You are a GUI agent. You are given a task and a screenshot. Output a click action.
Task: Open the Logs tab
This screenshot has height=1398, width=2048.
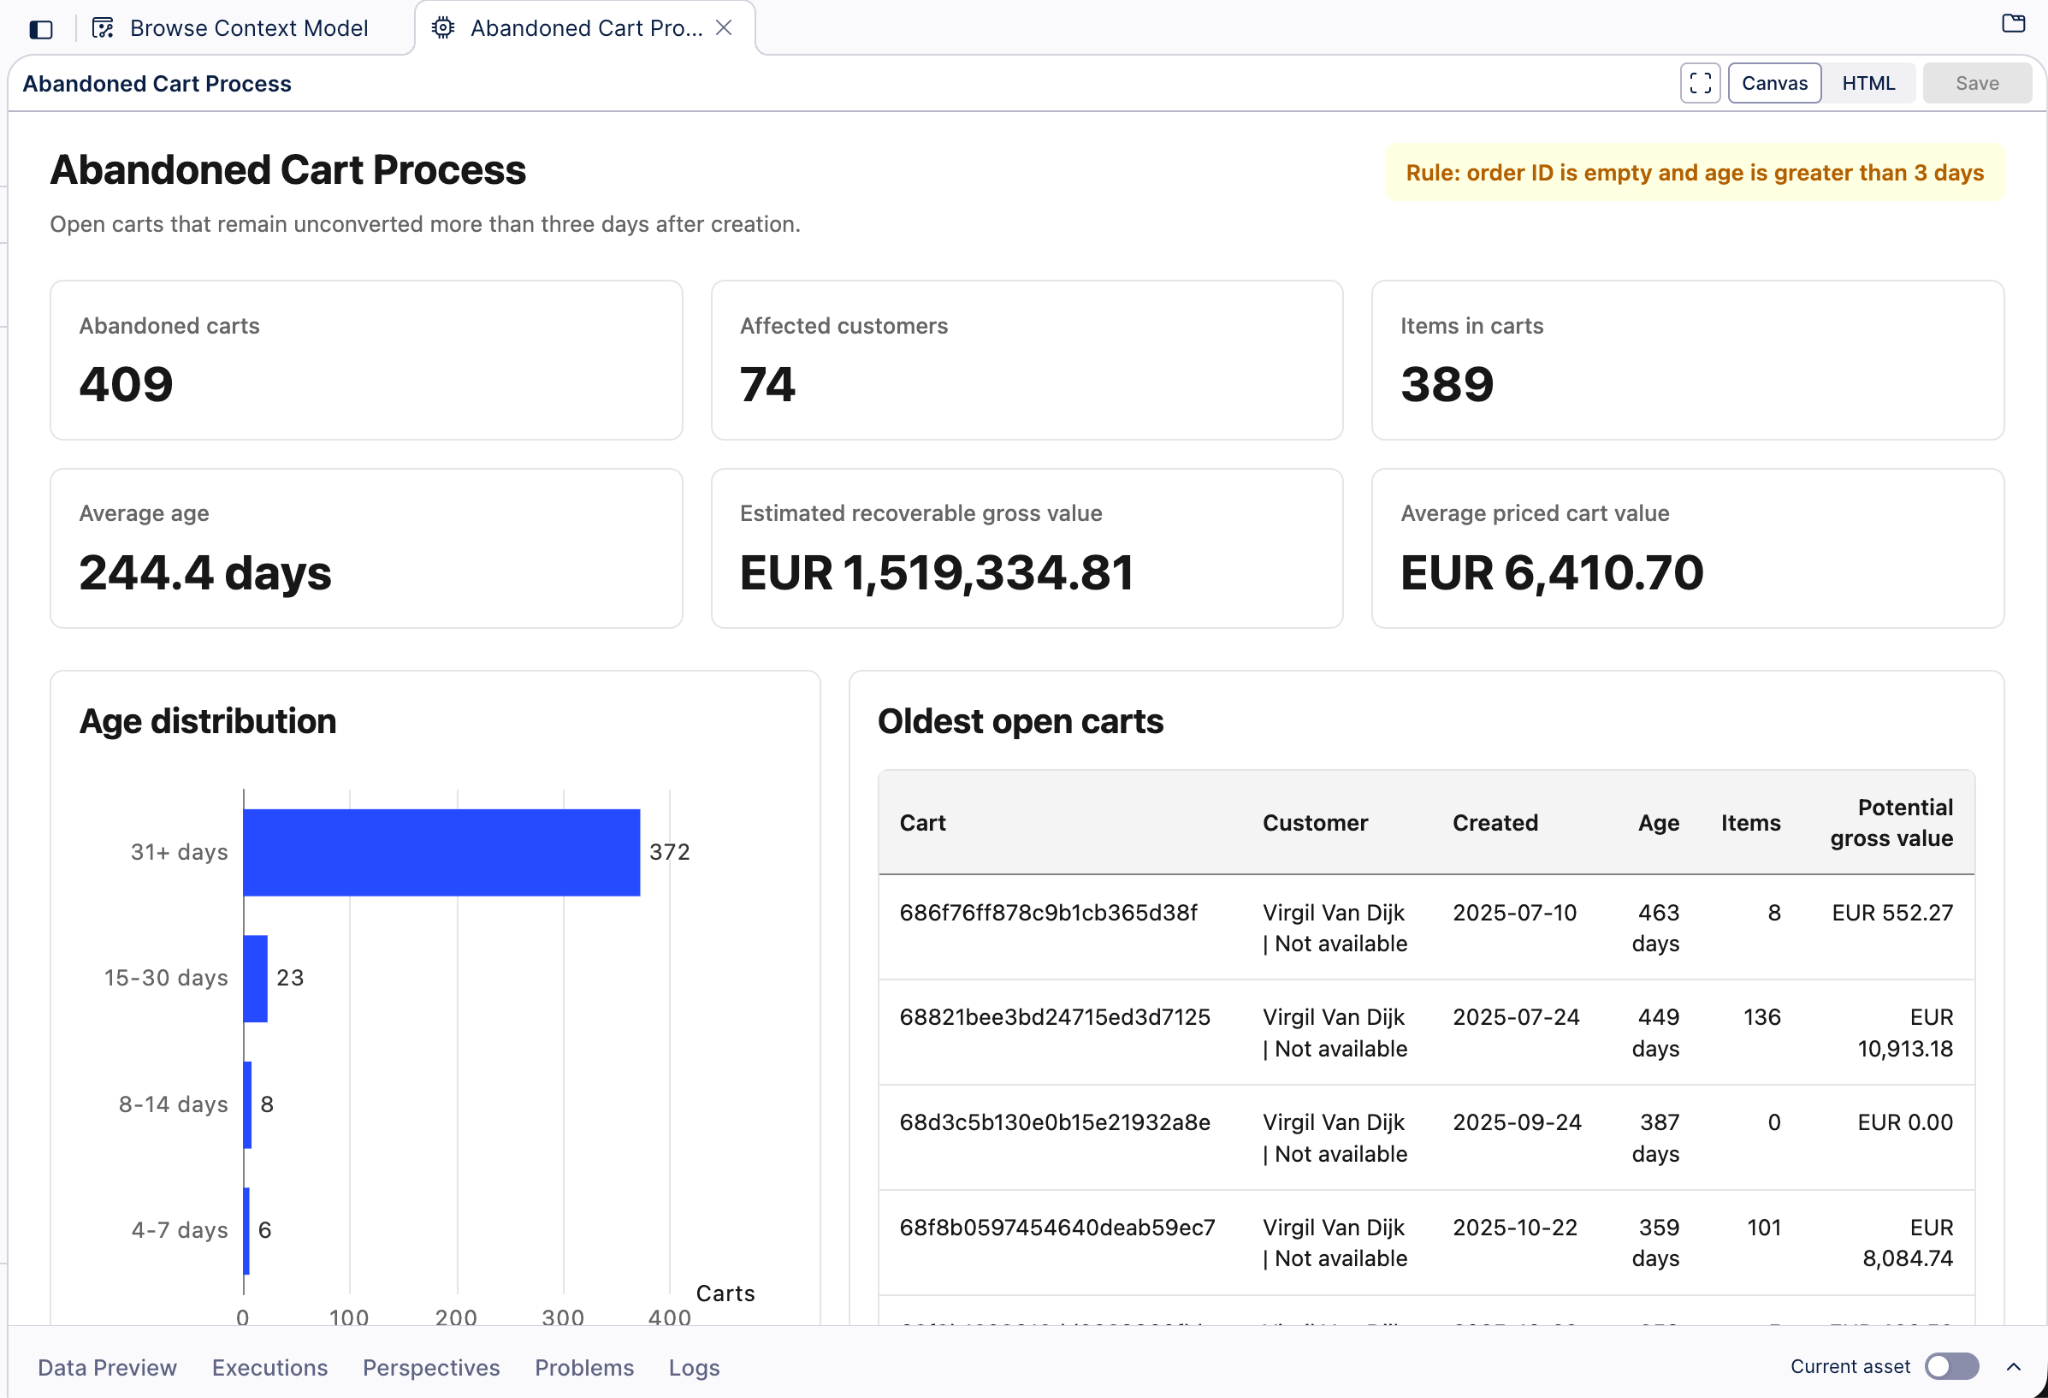[x=694, y=1367]
